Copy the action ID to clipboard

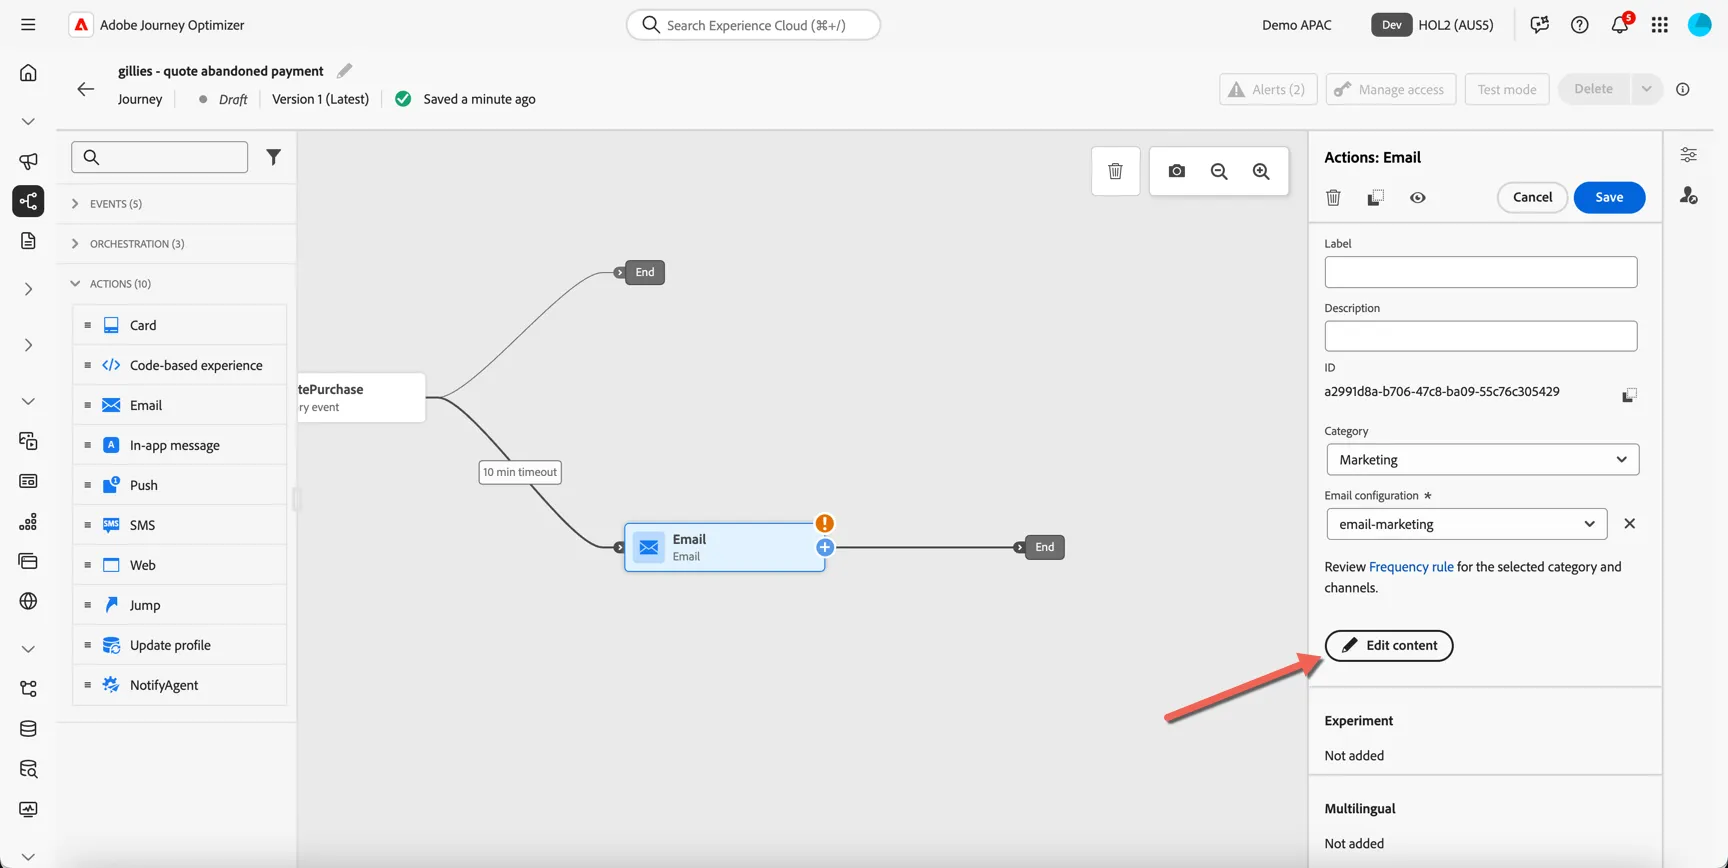[x=1629, y=395]
